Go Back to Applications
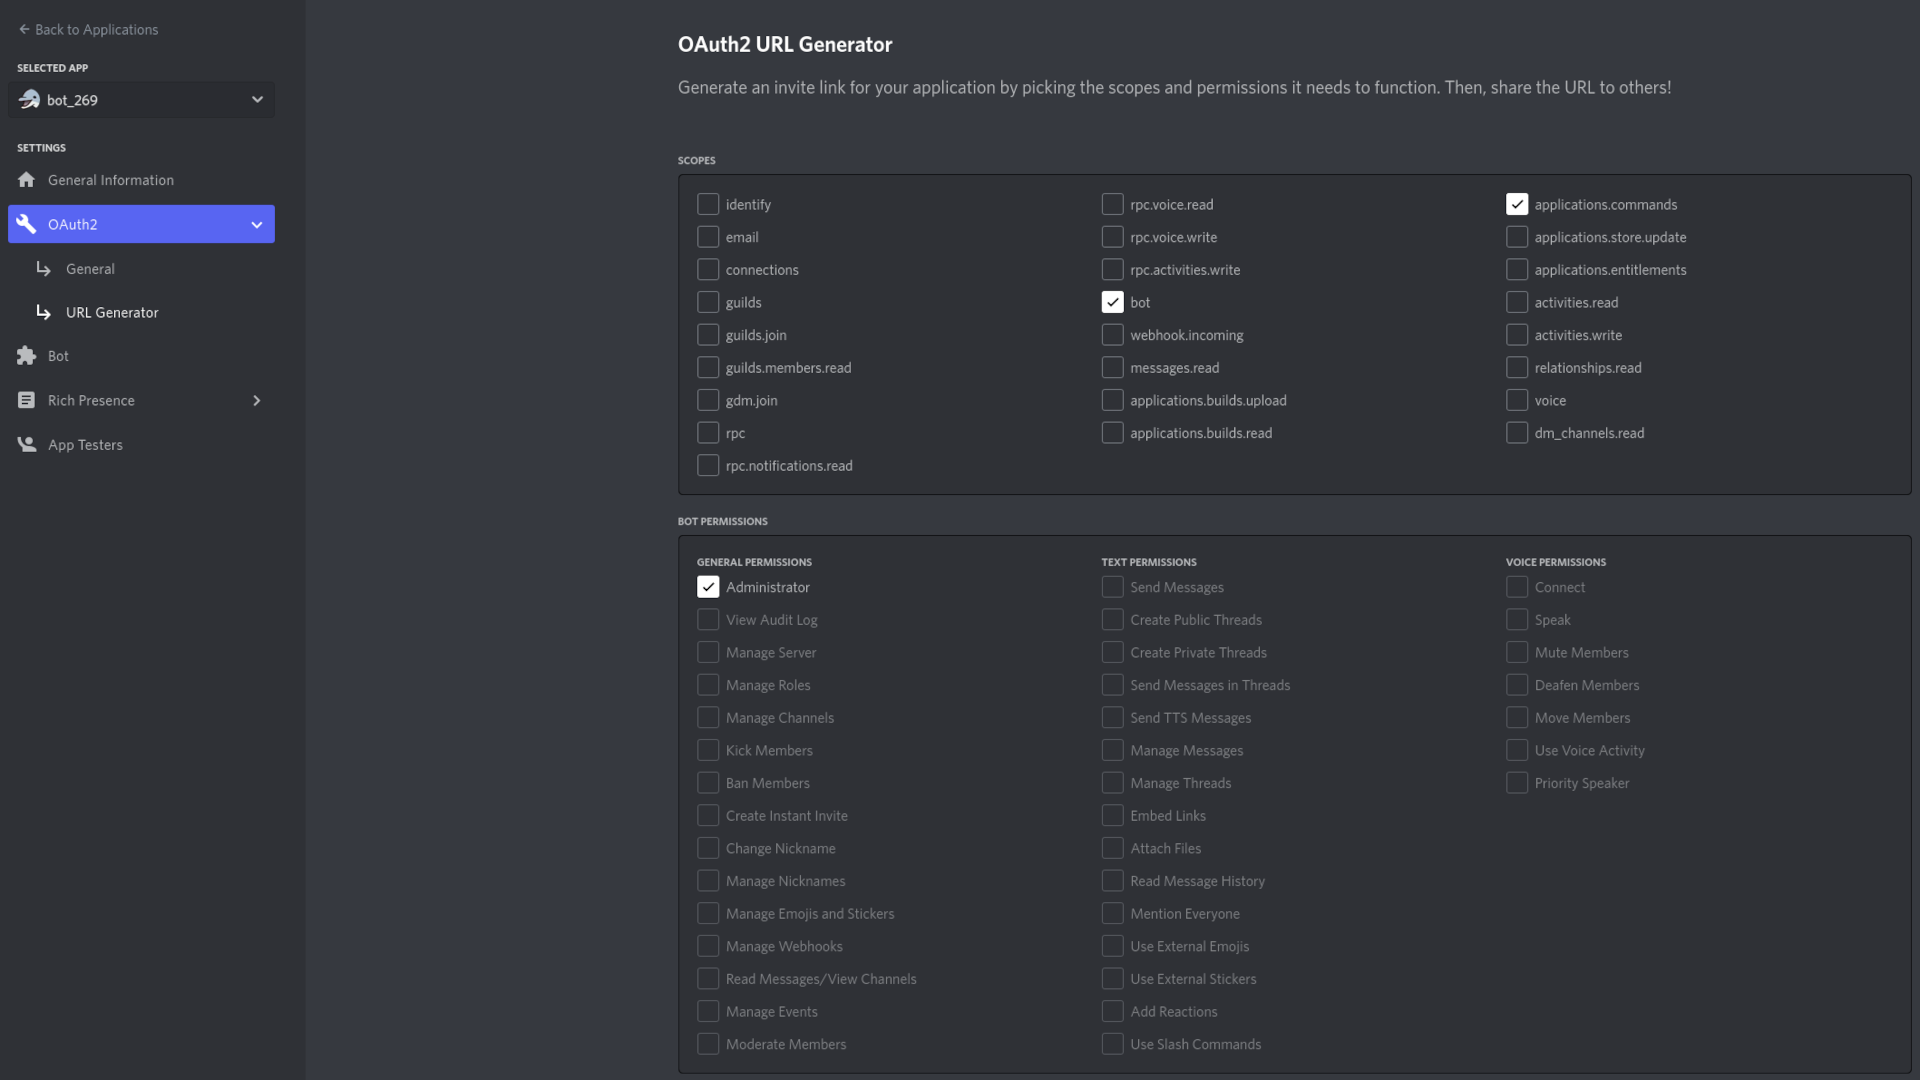This screenshot has width=1920, height=1080. (96, 29)
